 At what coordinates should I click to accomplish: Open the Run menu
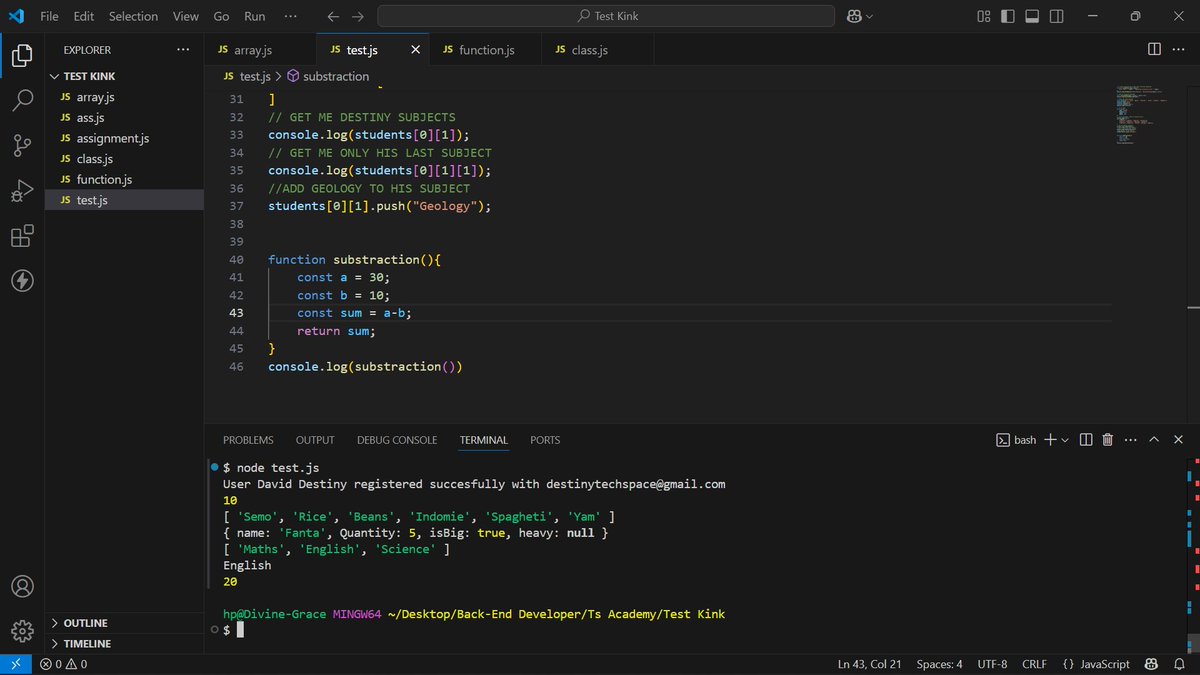coord(255,16)
